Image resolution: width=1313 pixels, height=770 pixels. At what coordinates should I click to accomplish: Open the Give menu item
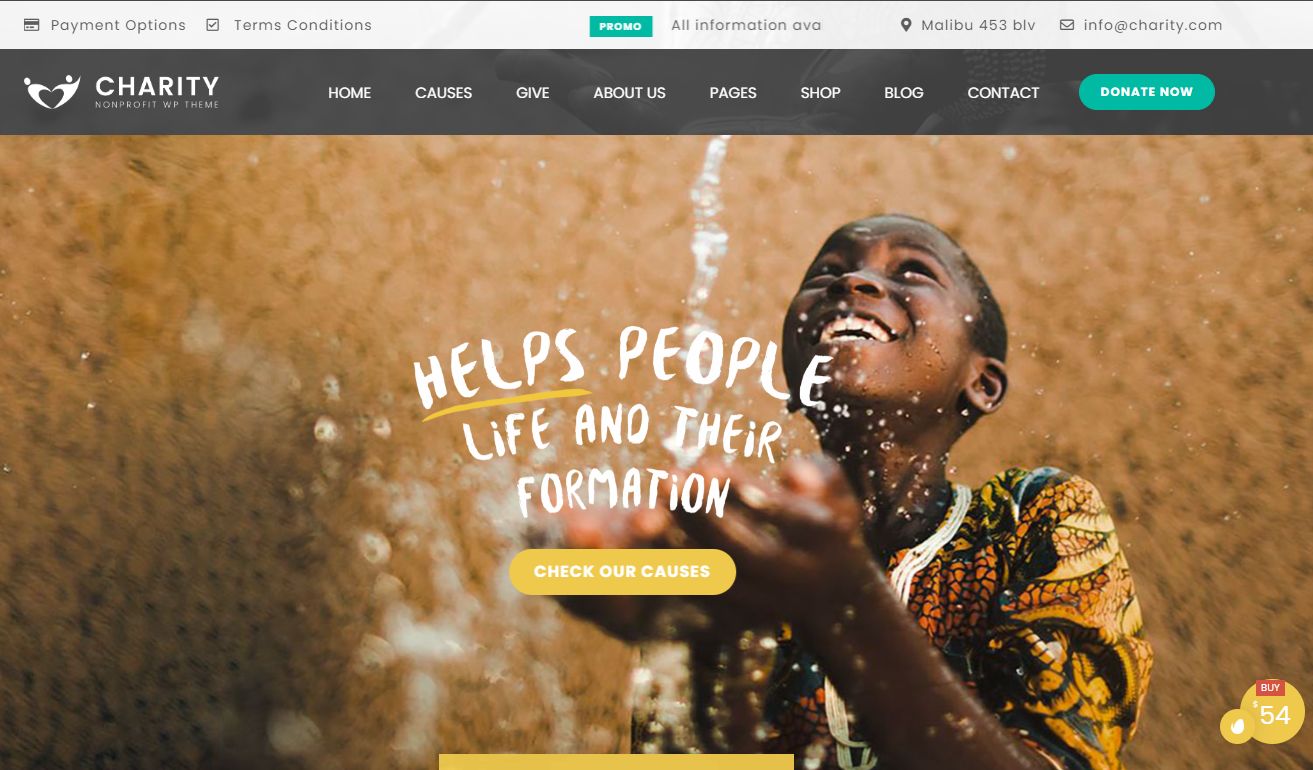coord(533,92)
